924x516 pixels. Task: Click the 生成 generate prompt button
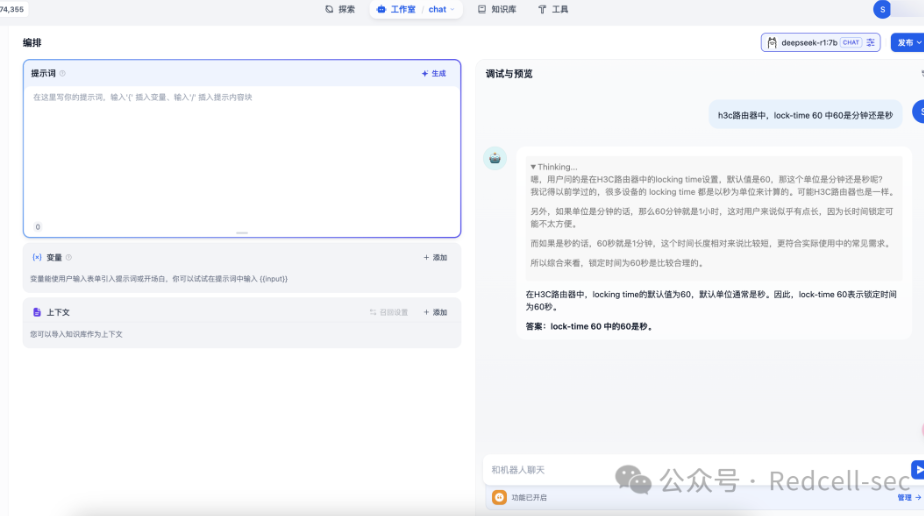[434, 74]
